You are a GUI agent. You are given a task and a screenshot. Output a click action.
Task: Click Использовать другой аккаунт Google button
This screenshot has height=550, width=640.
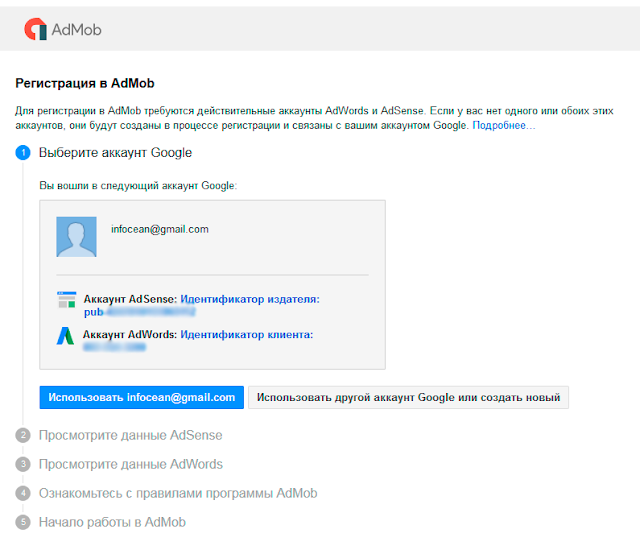(x=408, y=397)
